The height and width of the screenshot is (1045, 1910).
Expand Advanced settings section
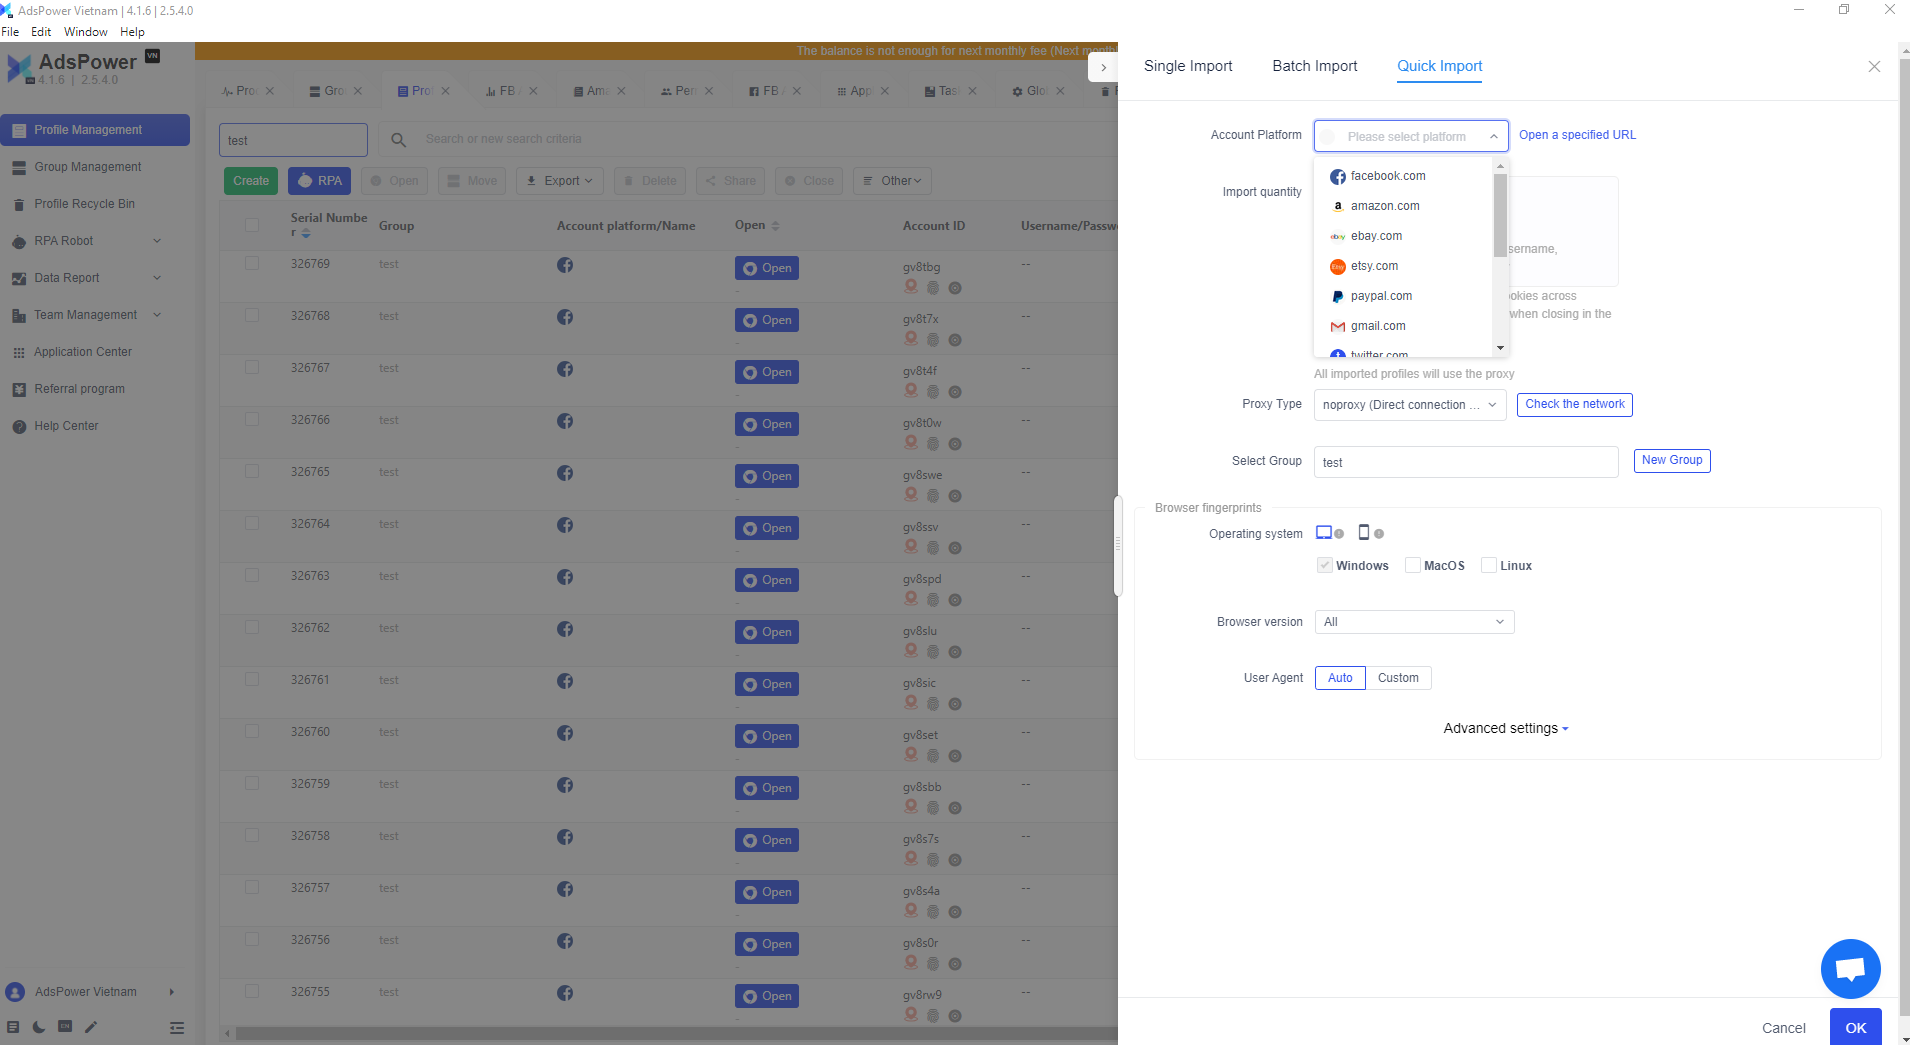point(1505,729)
